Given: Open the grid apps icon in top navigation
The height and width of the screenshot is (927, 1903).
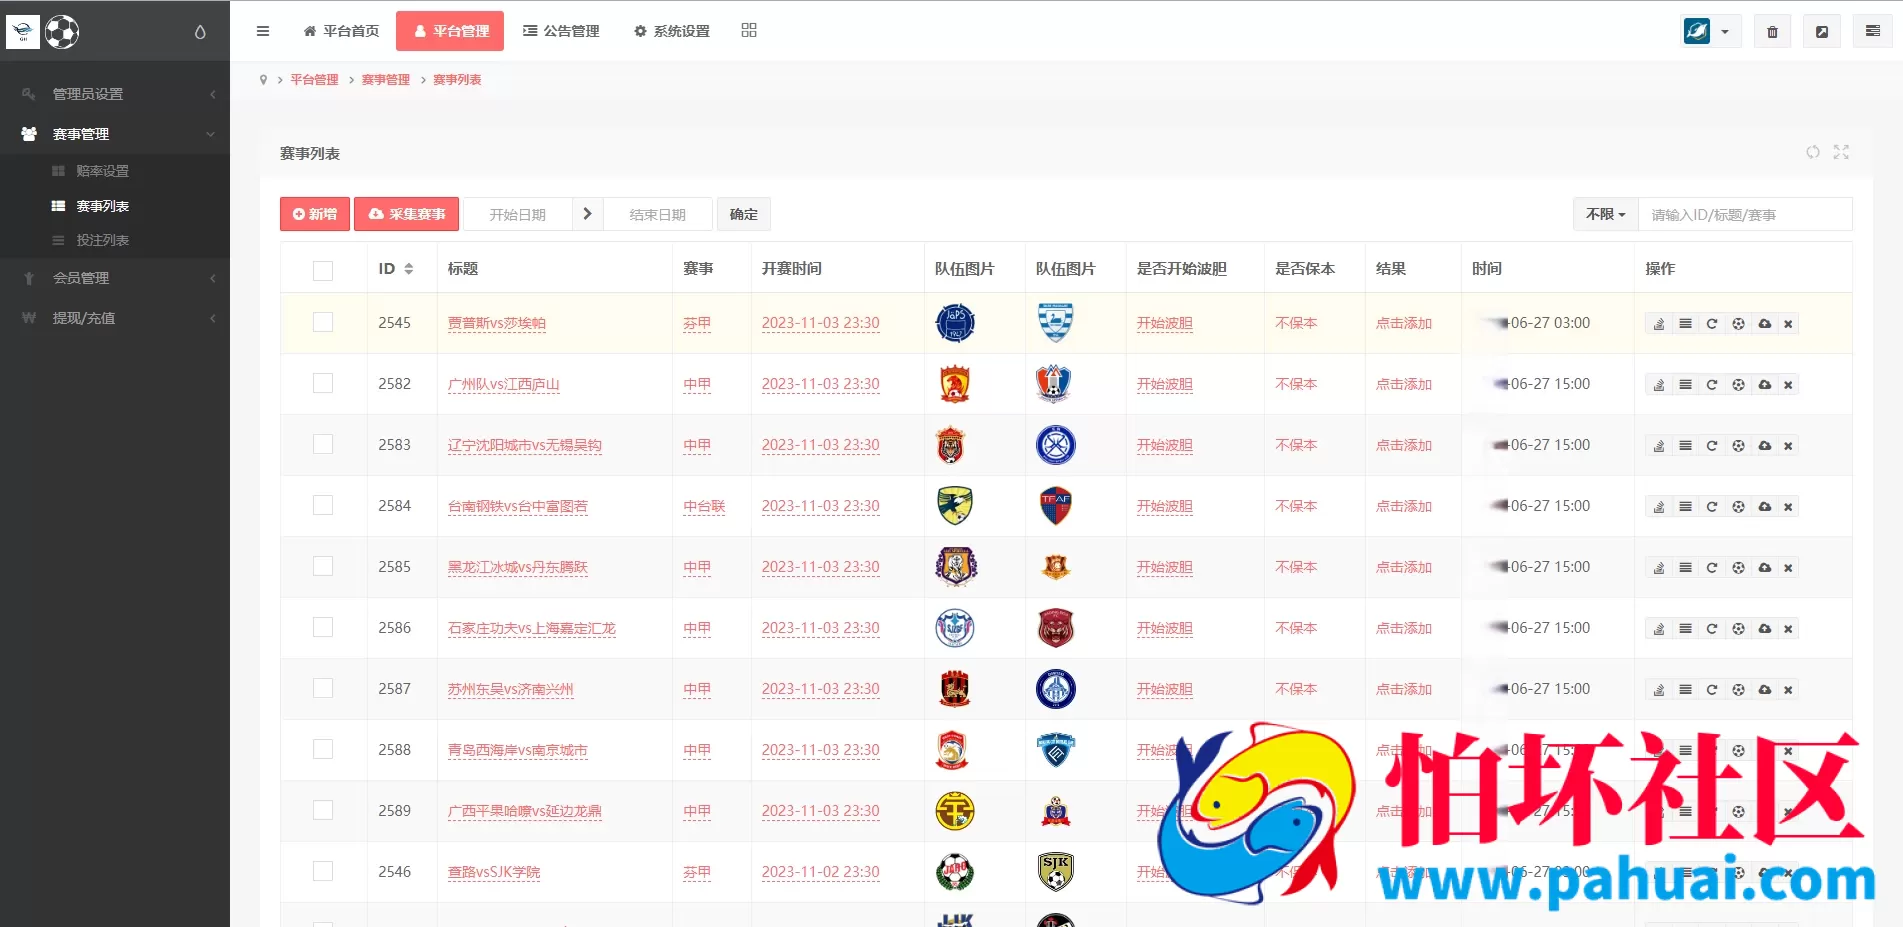Looking at the screenshot, I should click(x=749, y=30).
